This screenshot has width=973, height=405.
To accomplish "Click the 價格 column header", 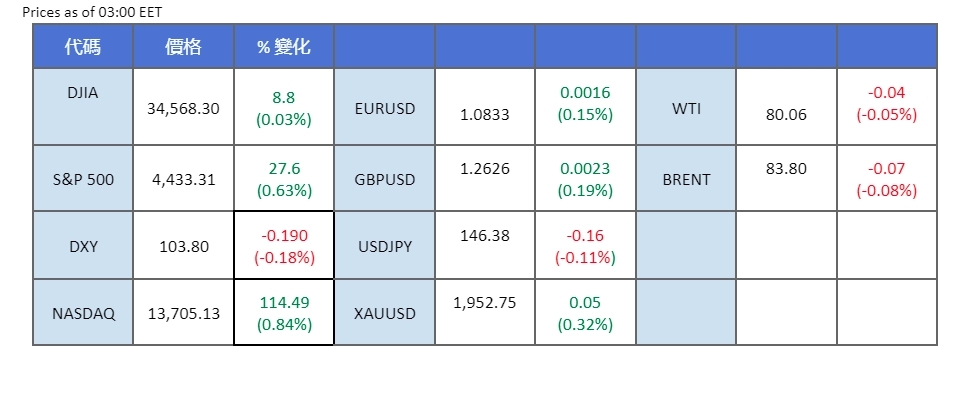I will [183, 47].
